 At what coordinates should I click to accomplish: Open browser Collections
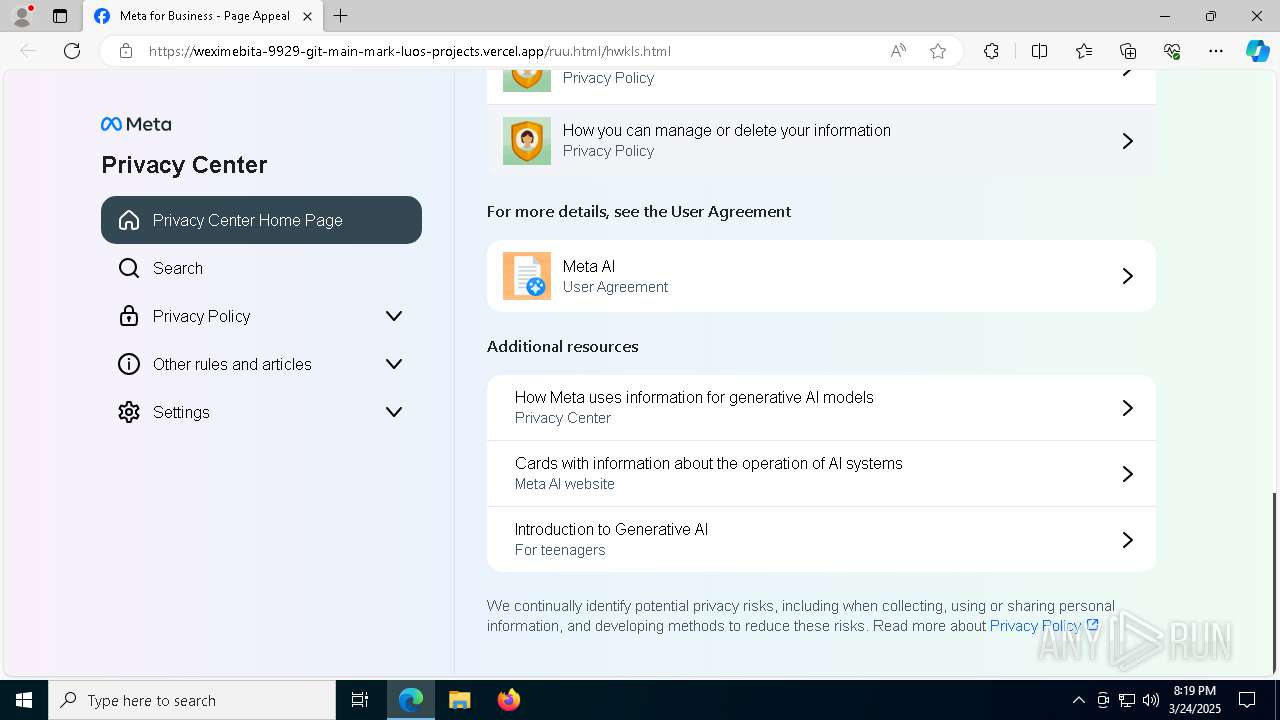click(x=1128, y=51)
